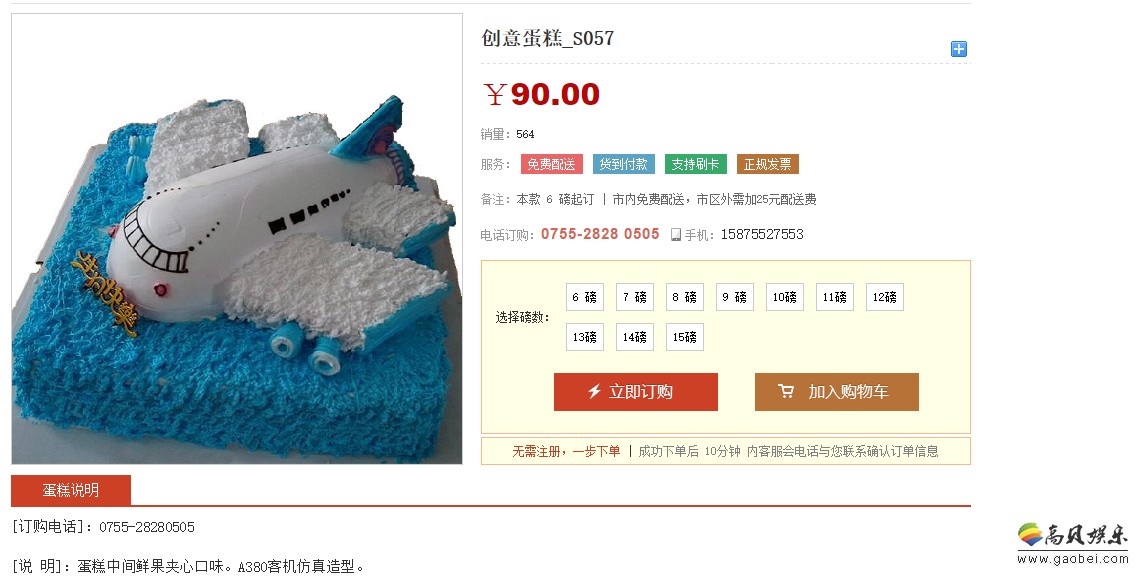Open the 蛋糕说明 tab
This screenshot has width=1144, height=582.
click(71, 490)
